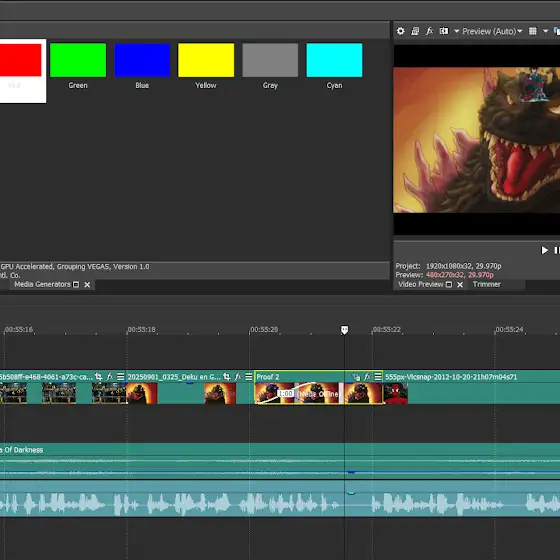Open split screen view options arrow
560x560 pixels.
click(456, 31)
